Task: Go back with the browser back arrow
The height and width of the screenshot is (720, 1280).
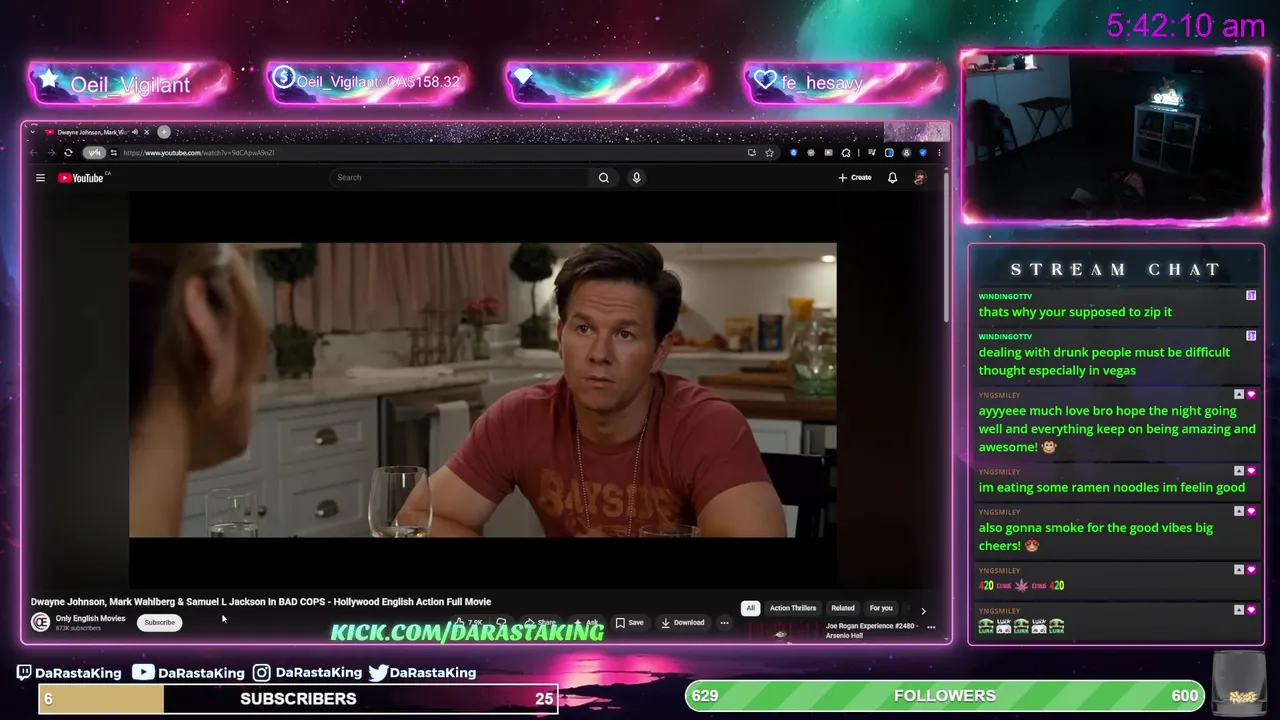Action: (x=34, y=153)
